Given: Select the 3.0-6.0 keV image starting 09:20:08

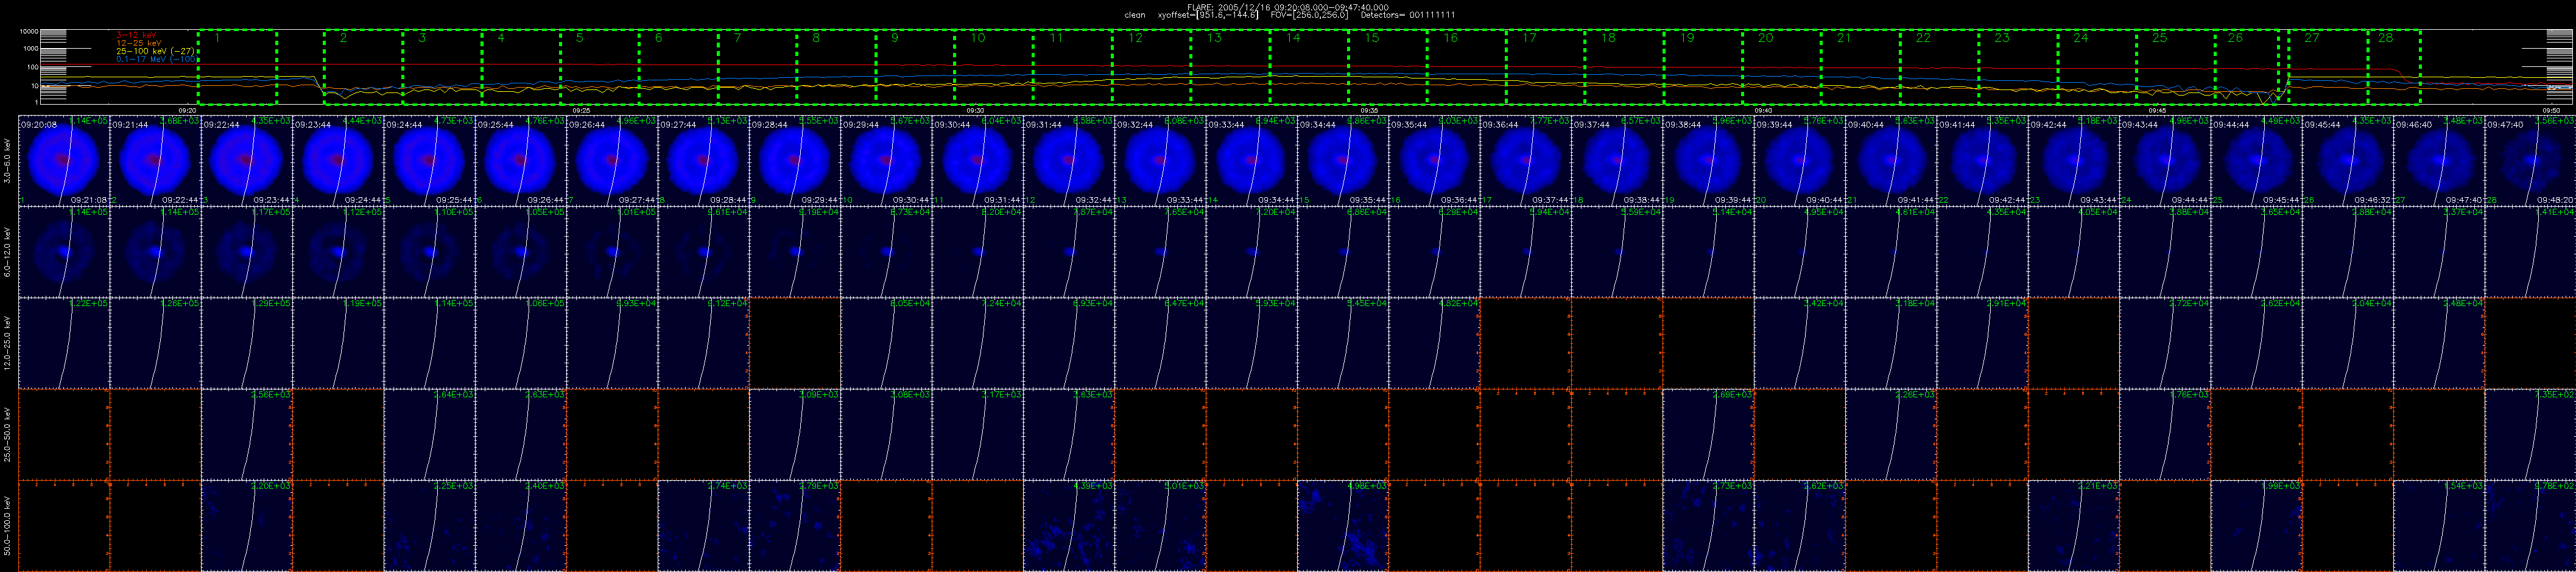Looking at the screenshot, I should pos(64,161).
